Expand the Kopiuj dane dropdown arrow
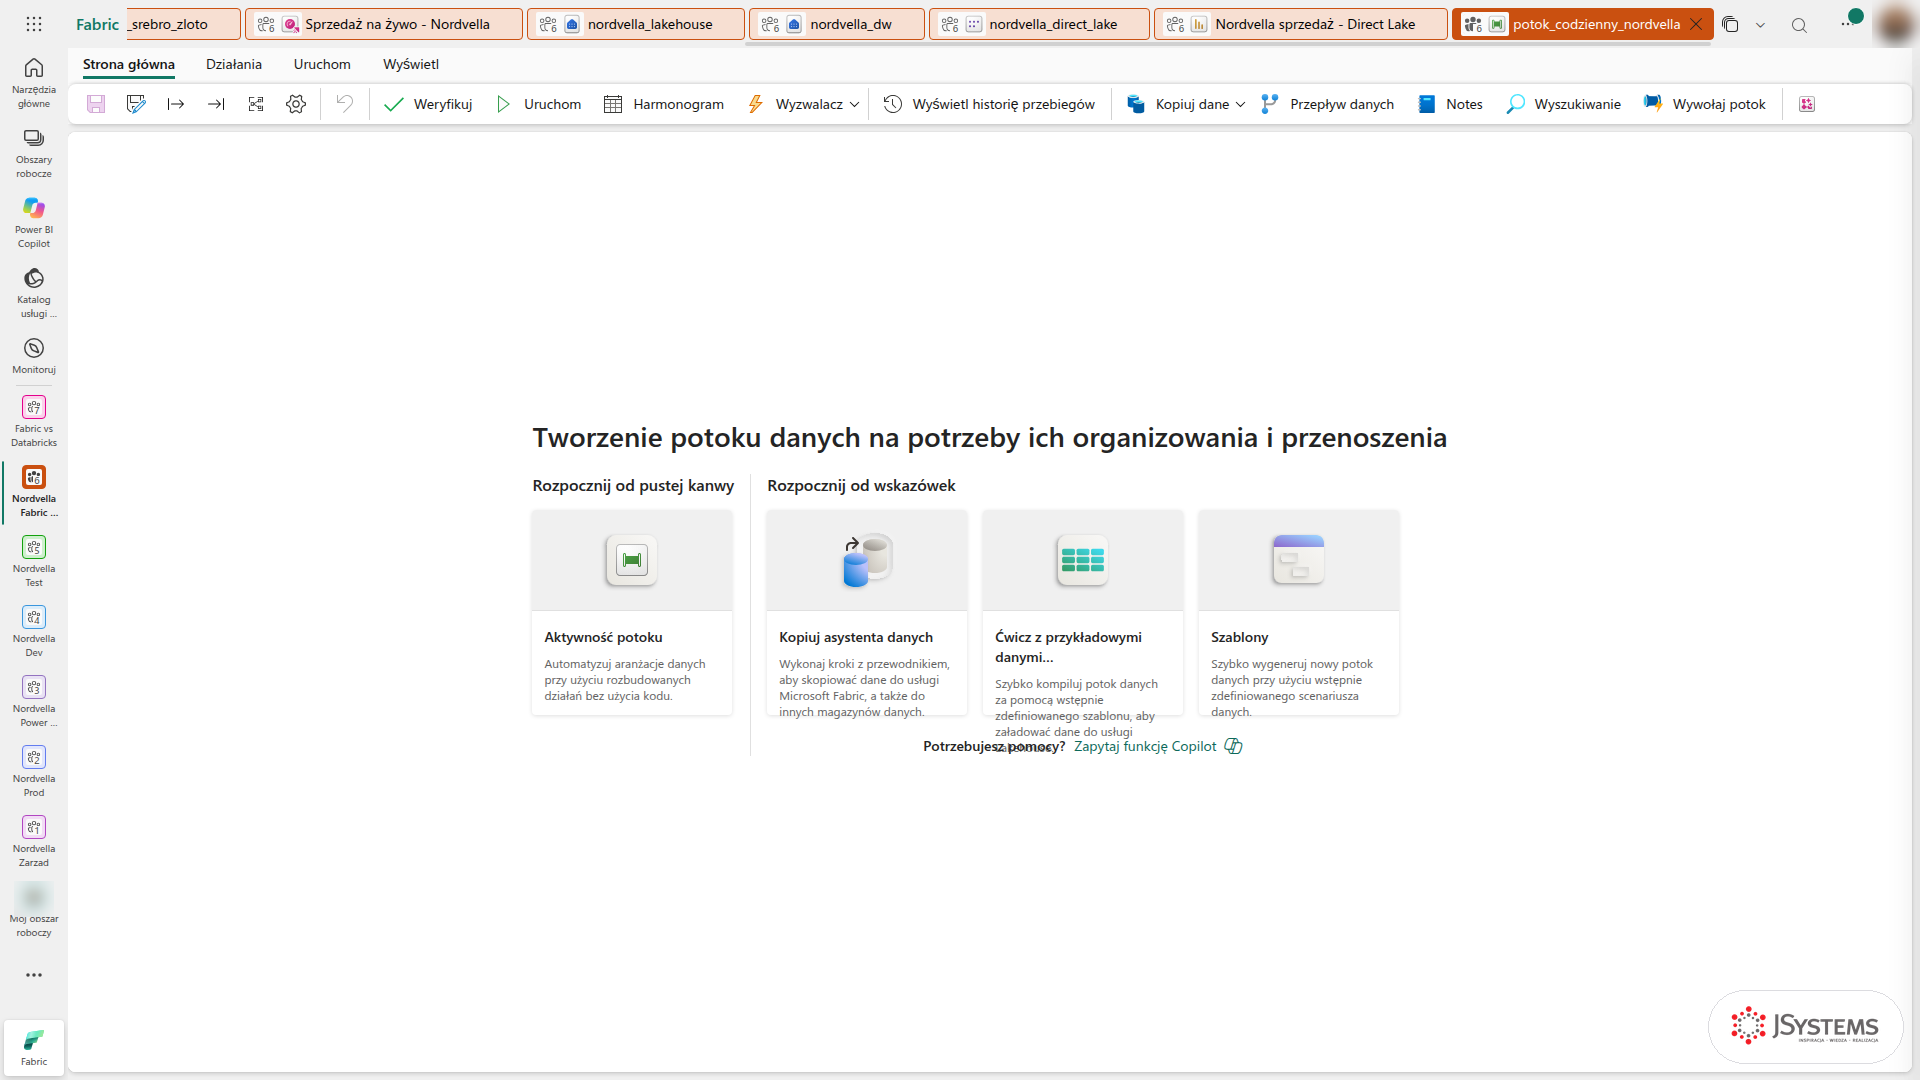This screenshot has width=1920, height=1080. tap(1240, 104)
